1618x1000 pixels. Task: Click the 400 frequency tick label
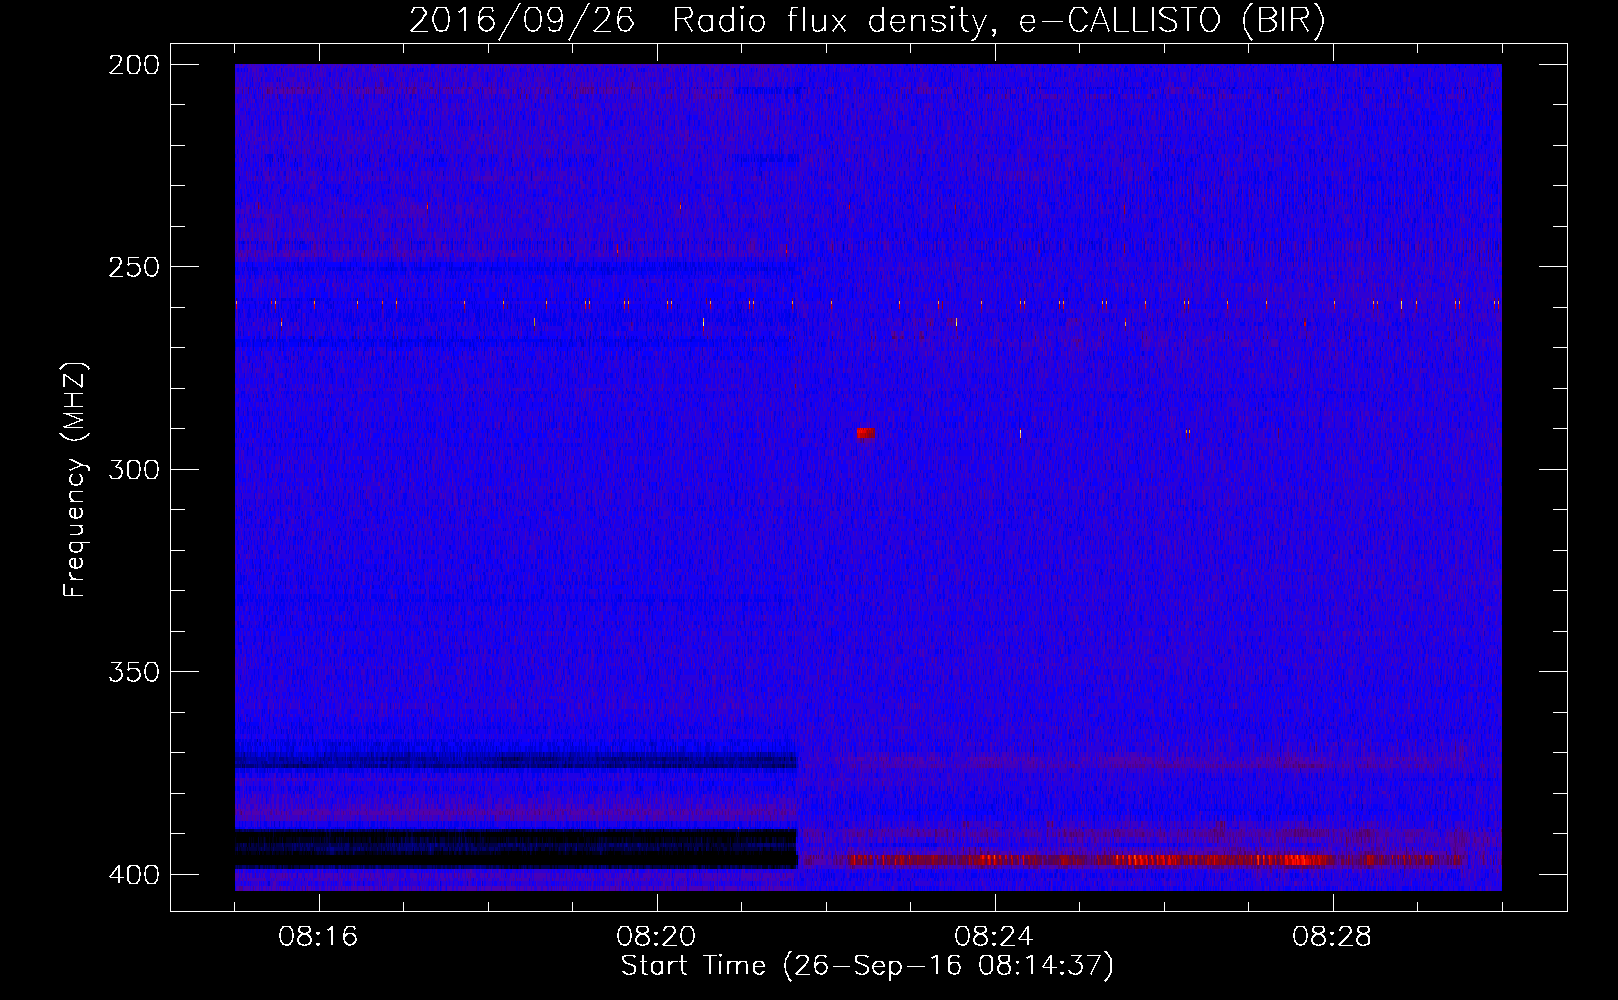pyautogui.click(x=134, y=874)
